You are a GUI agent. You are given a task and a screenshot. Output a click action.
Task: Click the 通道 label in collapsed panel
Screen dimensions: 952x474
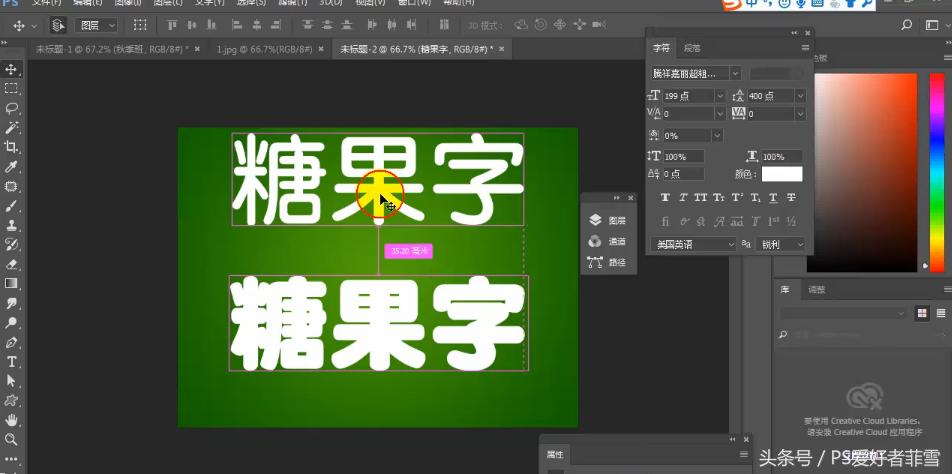[617, 242]
